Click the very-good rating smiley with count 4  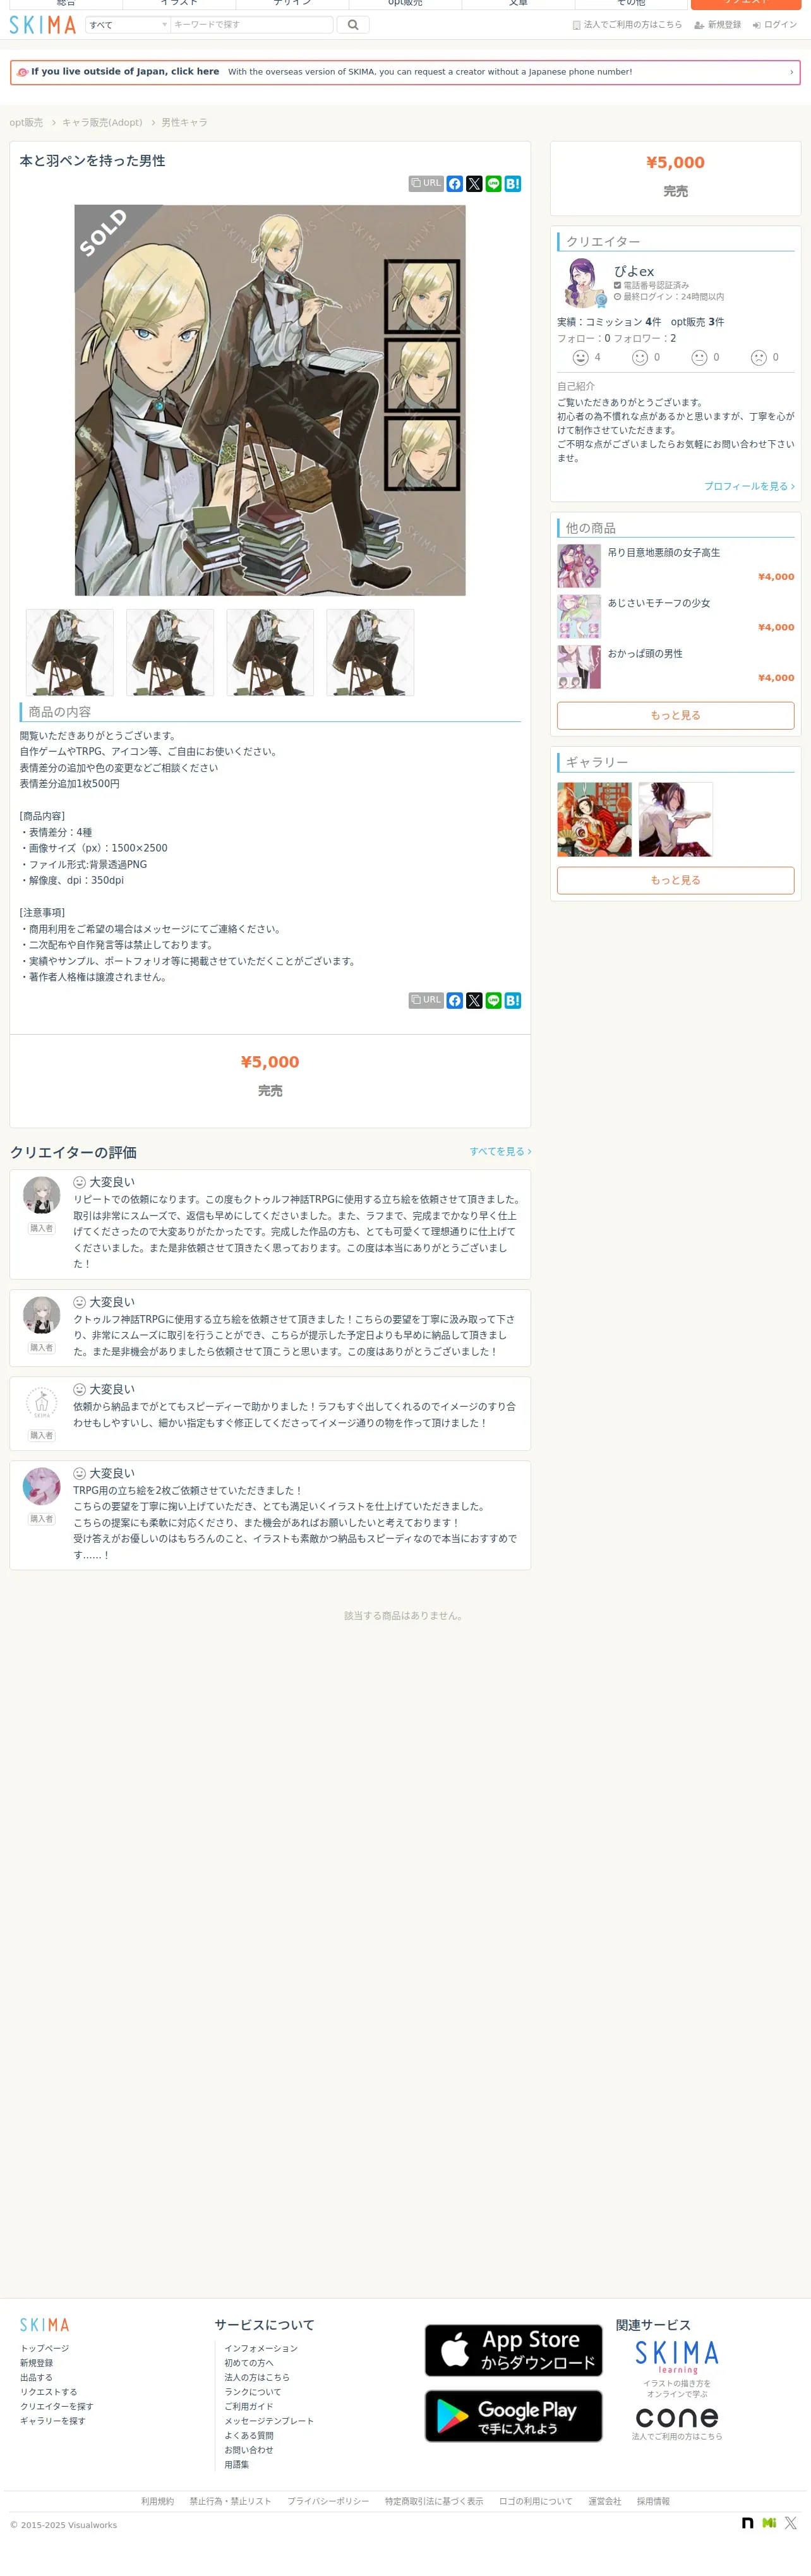(x=581, y=357)
